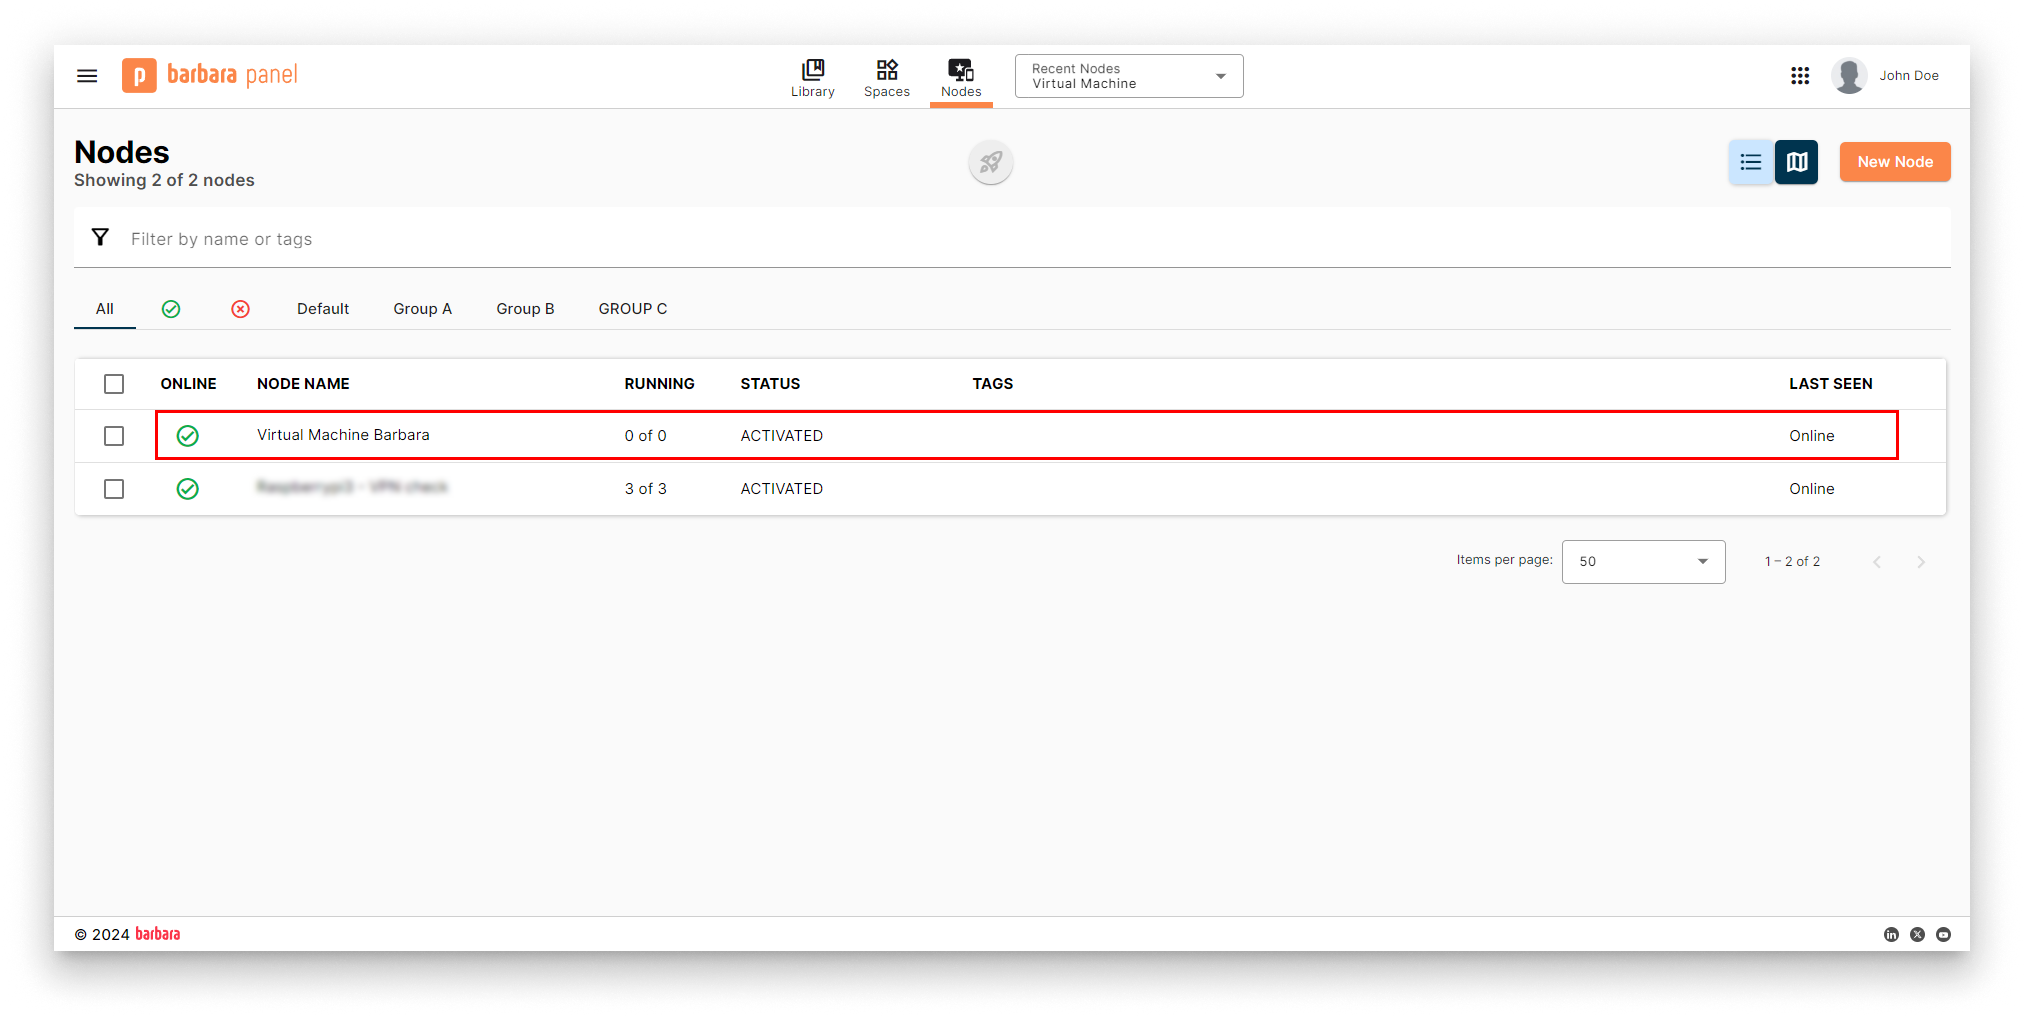Open the apps grid launcher
This screenshot has width=2024, height=1016.
coord(1800,76)
